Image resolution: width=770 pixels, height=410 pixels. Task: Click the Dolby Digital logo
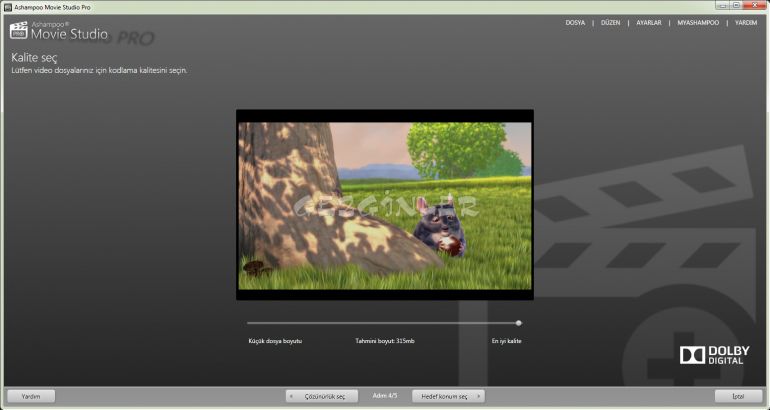pyautogui.click(x=715, y=355)
